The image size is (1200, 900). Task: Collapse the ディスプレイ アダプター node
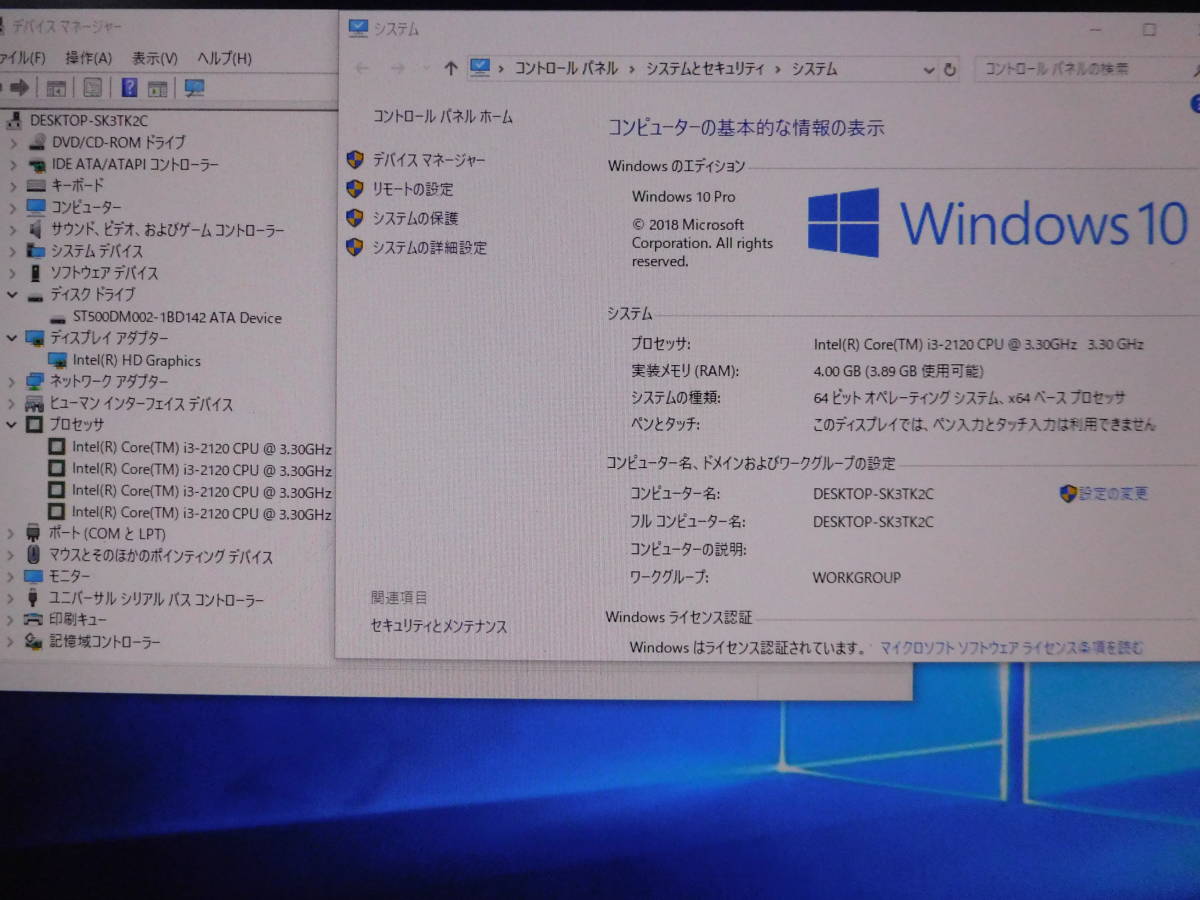pos(12,338)
